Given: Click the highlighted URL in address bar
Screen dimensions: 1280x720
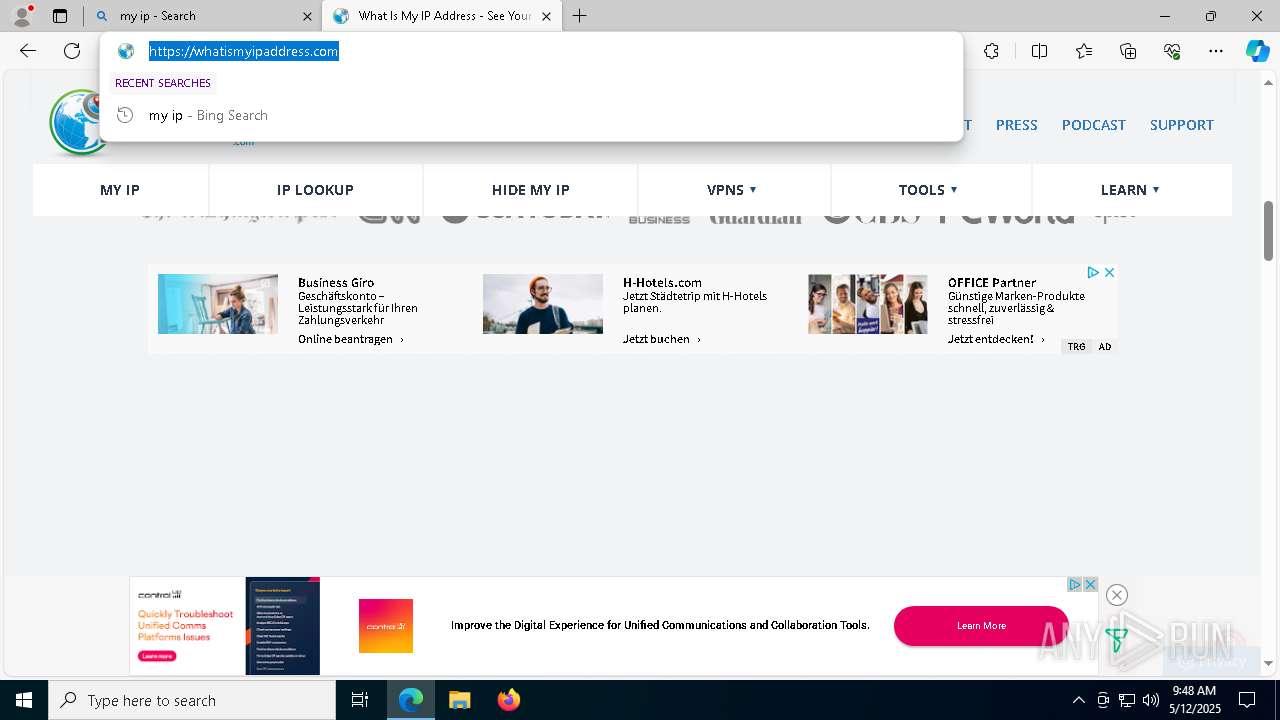Looking at the screenshot, I should coord(244,51).
